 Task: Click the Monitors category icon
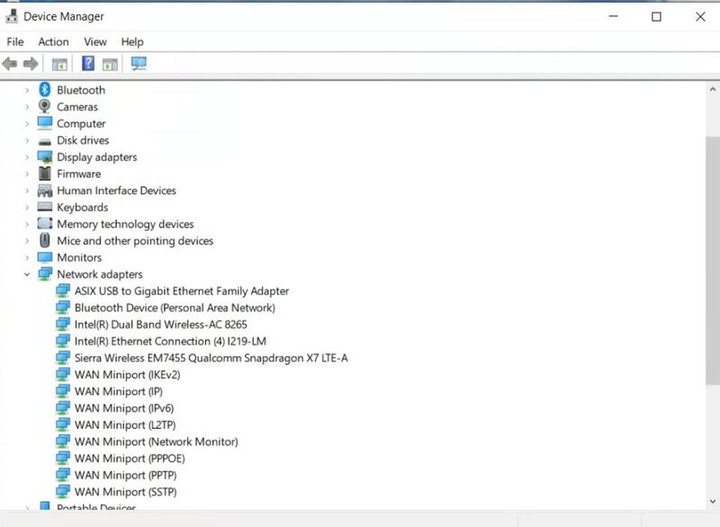(x=45, y=257)
